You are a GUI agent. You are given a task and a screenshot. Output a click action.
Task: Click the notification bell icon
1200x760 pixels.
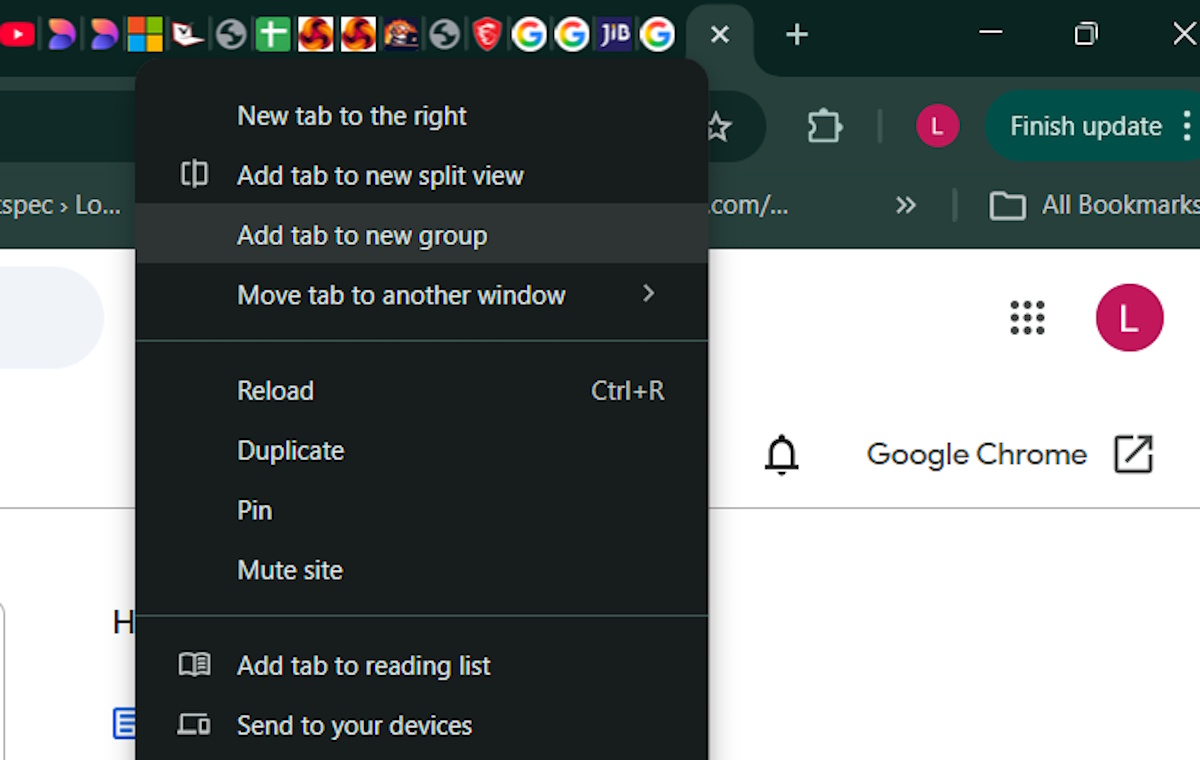[x=783, y=455]
